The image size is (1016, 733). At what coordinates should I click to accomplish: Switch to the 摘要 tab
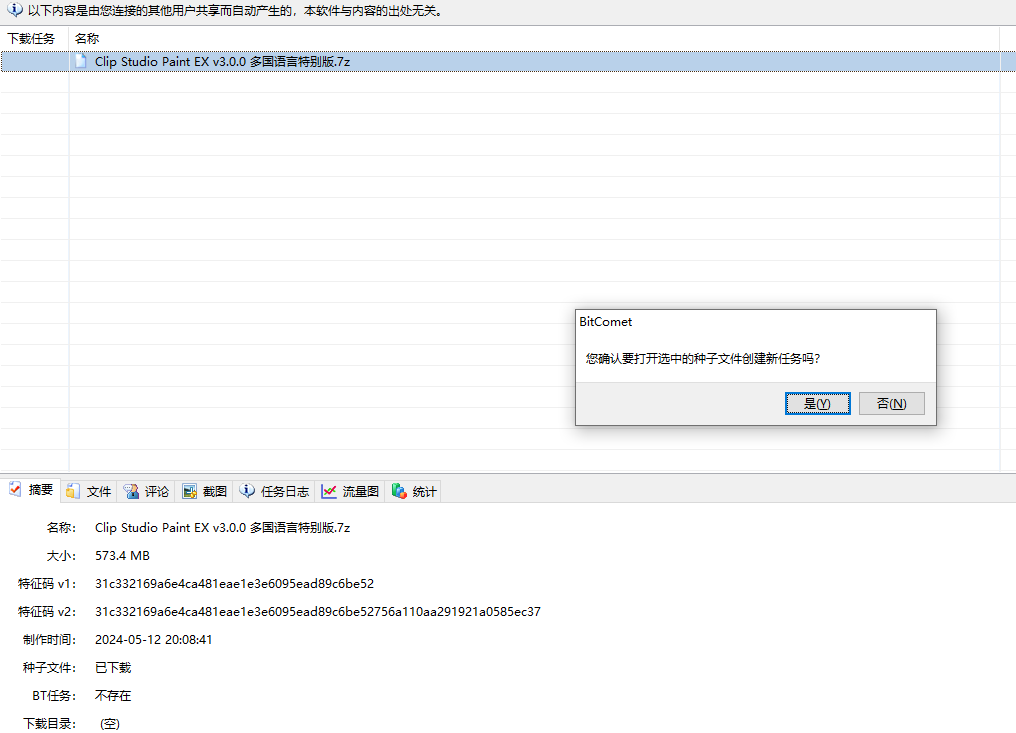pos(31,490)
